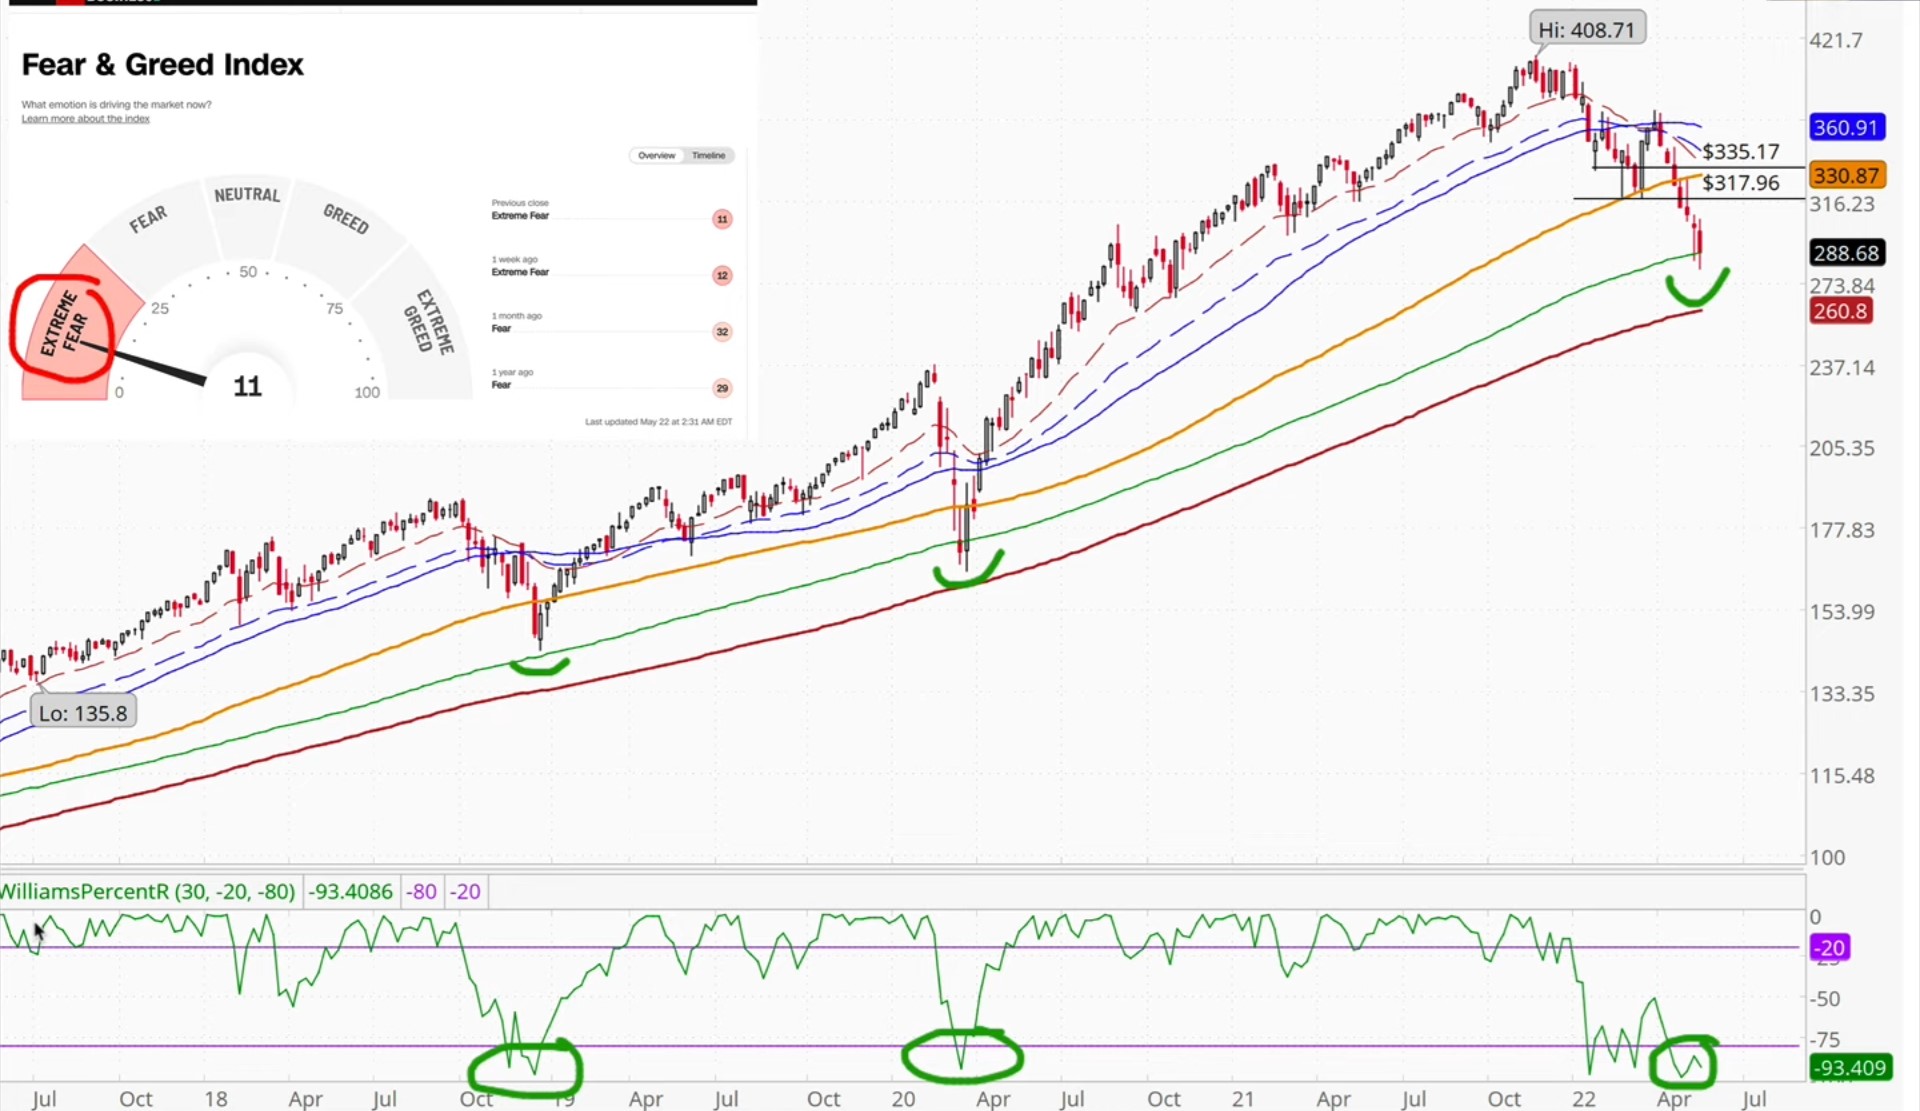Screen dimensions: 1920x1111
Task: Click 100 on the price axis
Action: 1827,858
